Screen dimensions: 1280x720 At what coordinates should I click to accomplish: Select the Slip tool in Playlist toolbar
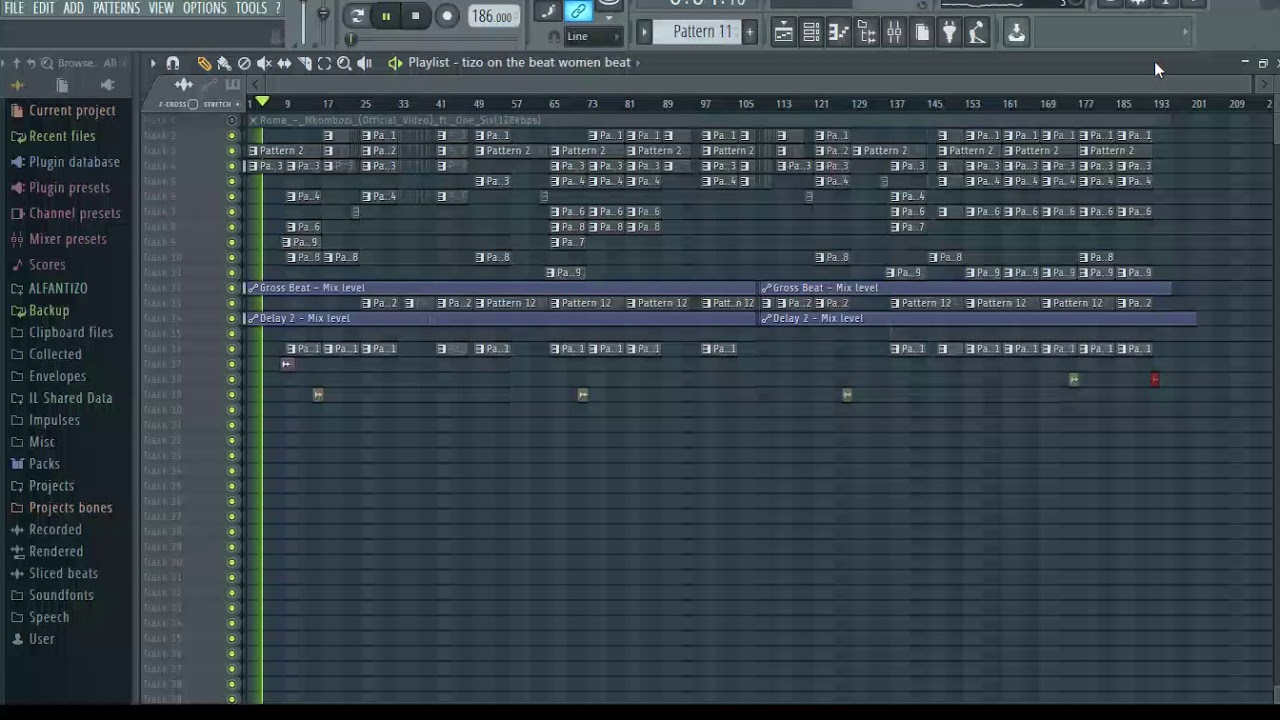284,63
